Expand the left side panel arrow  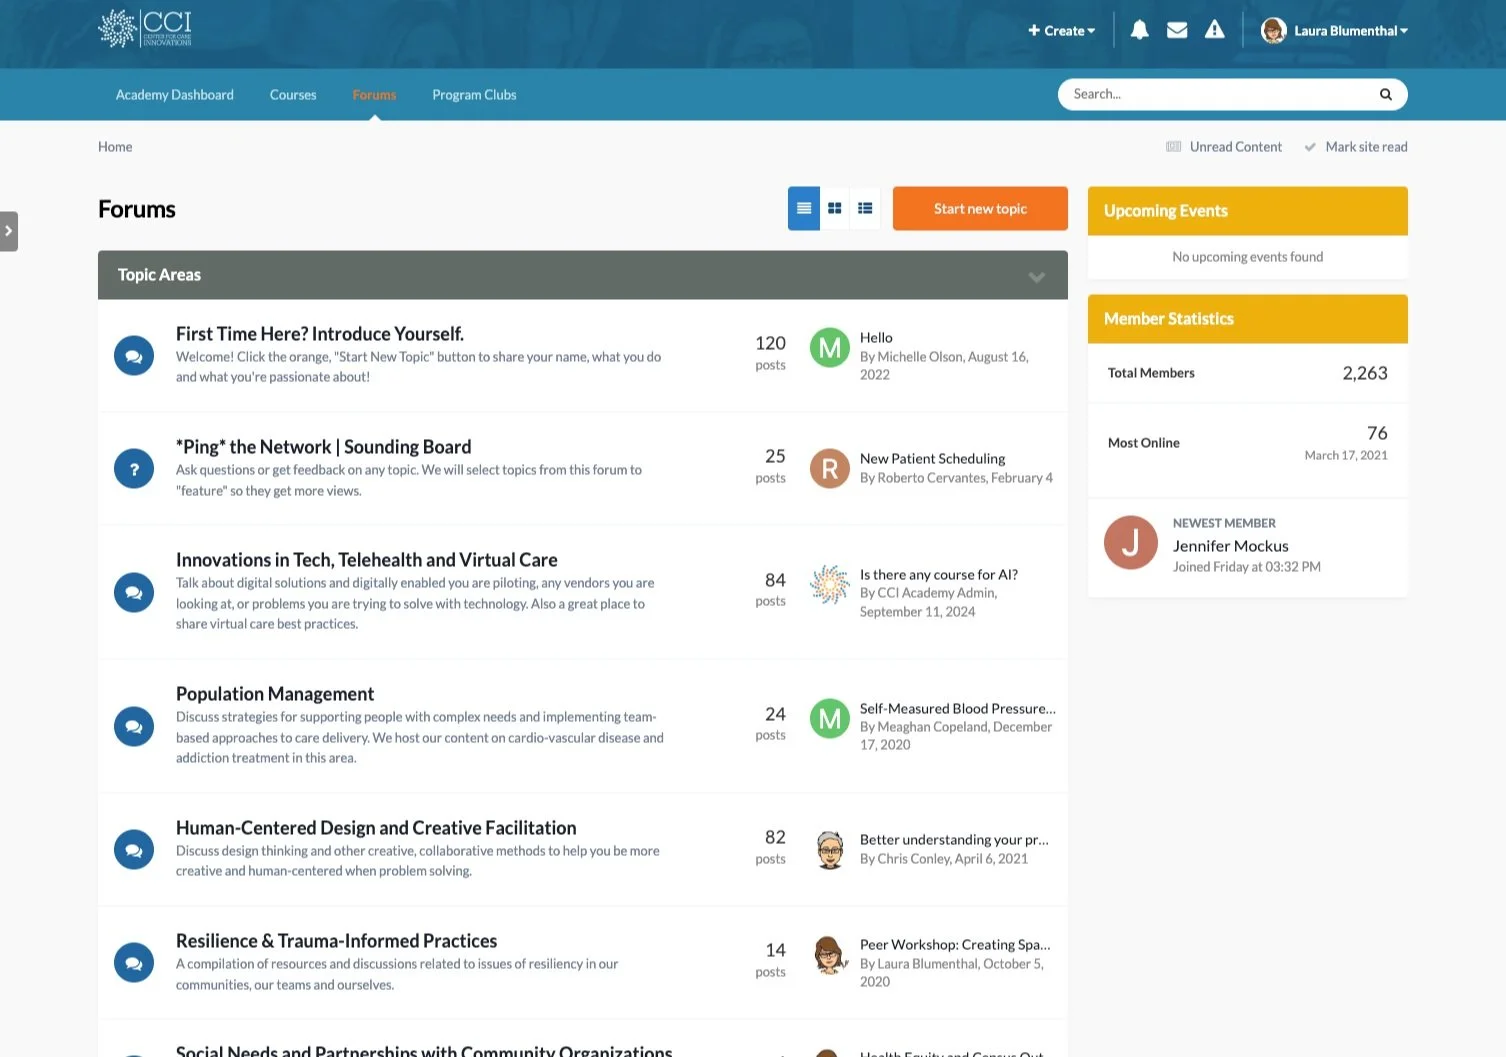(9, 231)
